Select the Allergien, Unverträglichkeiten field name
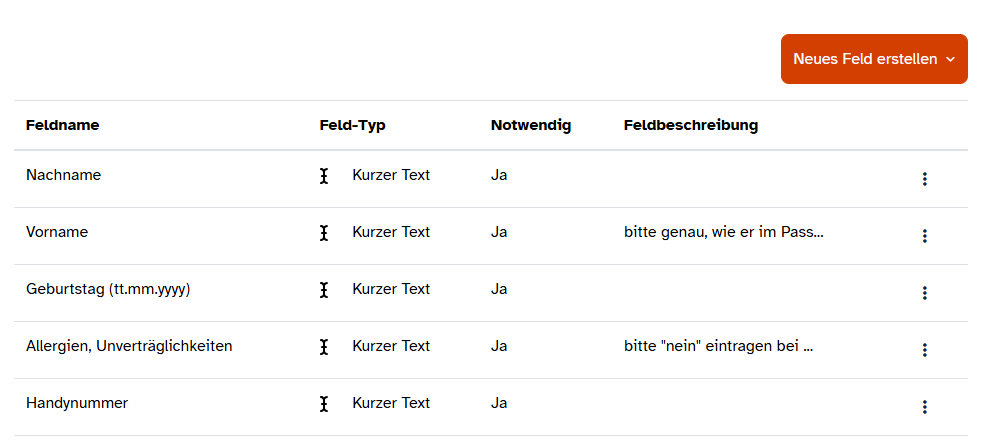The image size is (983, 447). pos(129,346)
